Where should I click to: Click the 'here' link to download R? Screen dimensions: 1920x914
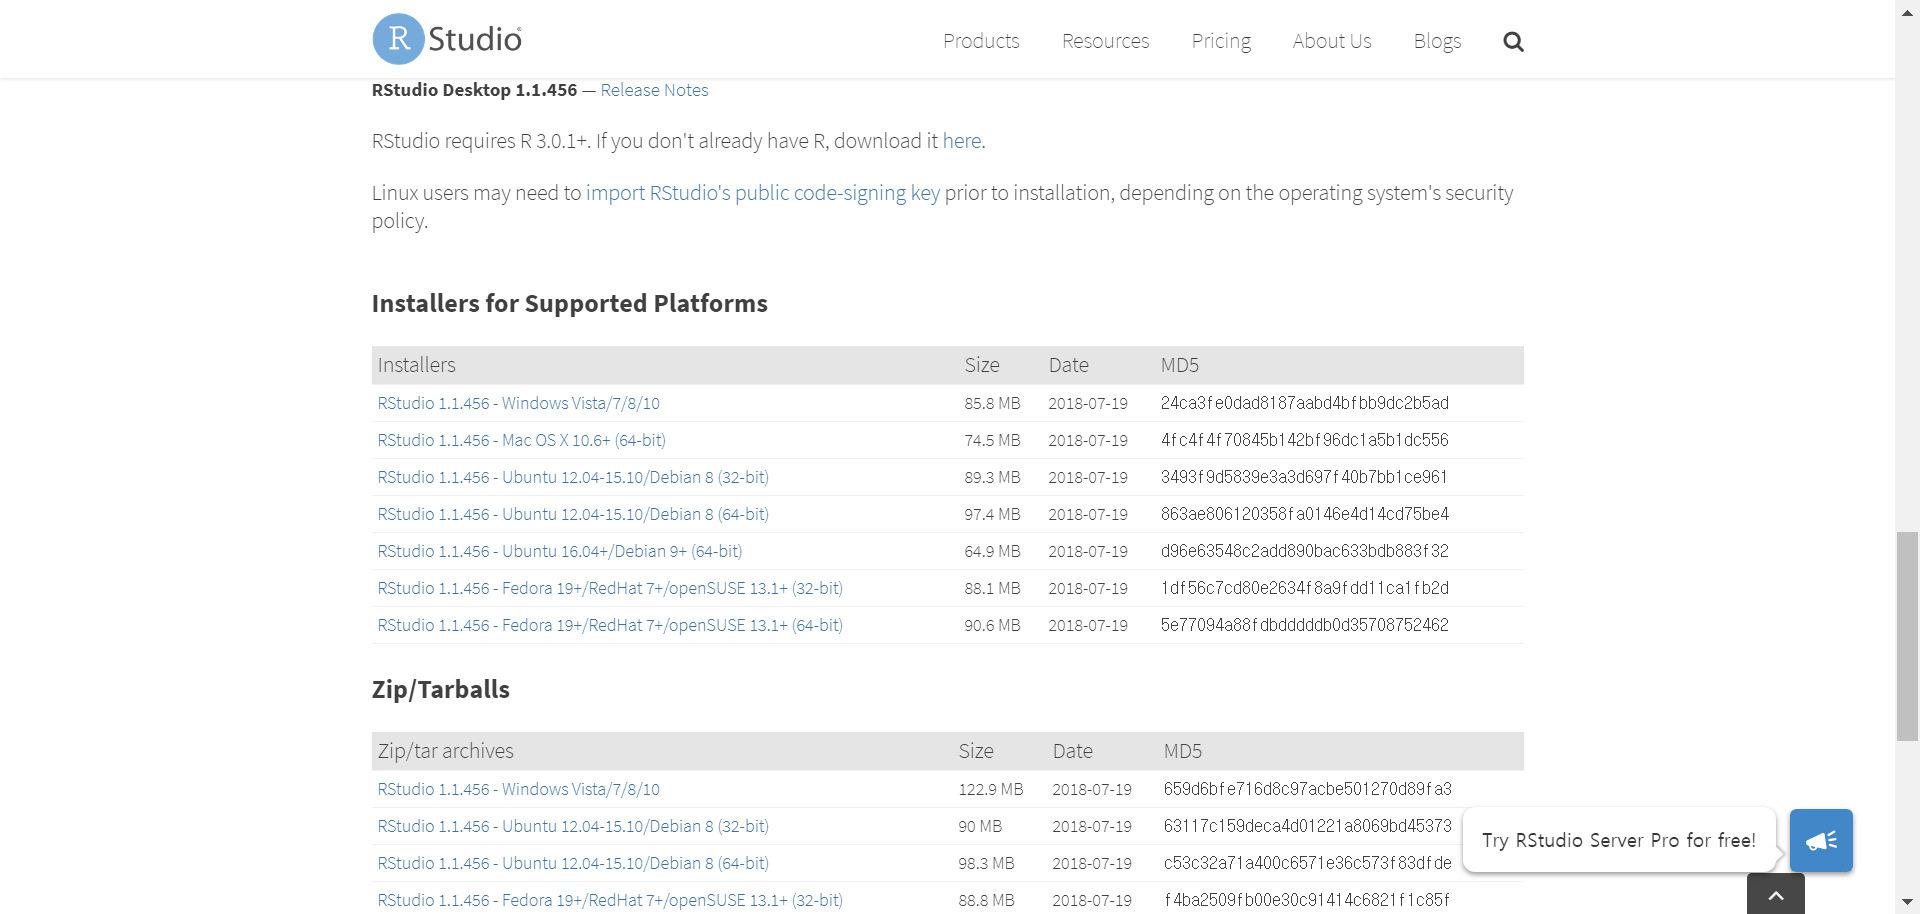[962, 141]
